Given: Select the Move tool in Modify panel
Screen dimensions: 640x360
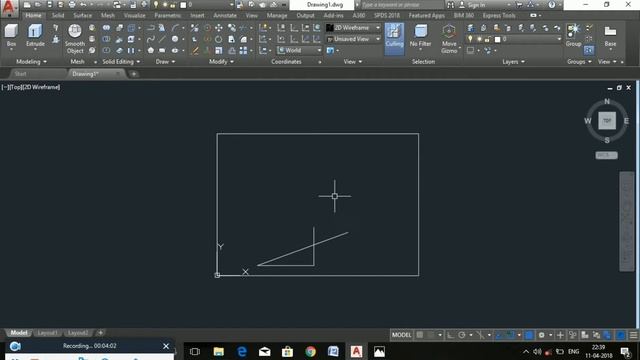Looking at the screenshot, I should pos(219,28).
